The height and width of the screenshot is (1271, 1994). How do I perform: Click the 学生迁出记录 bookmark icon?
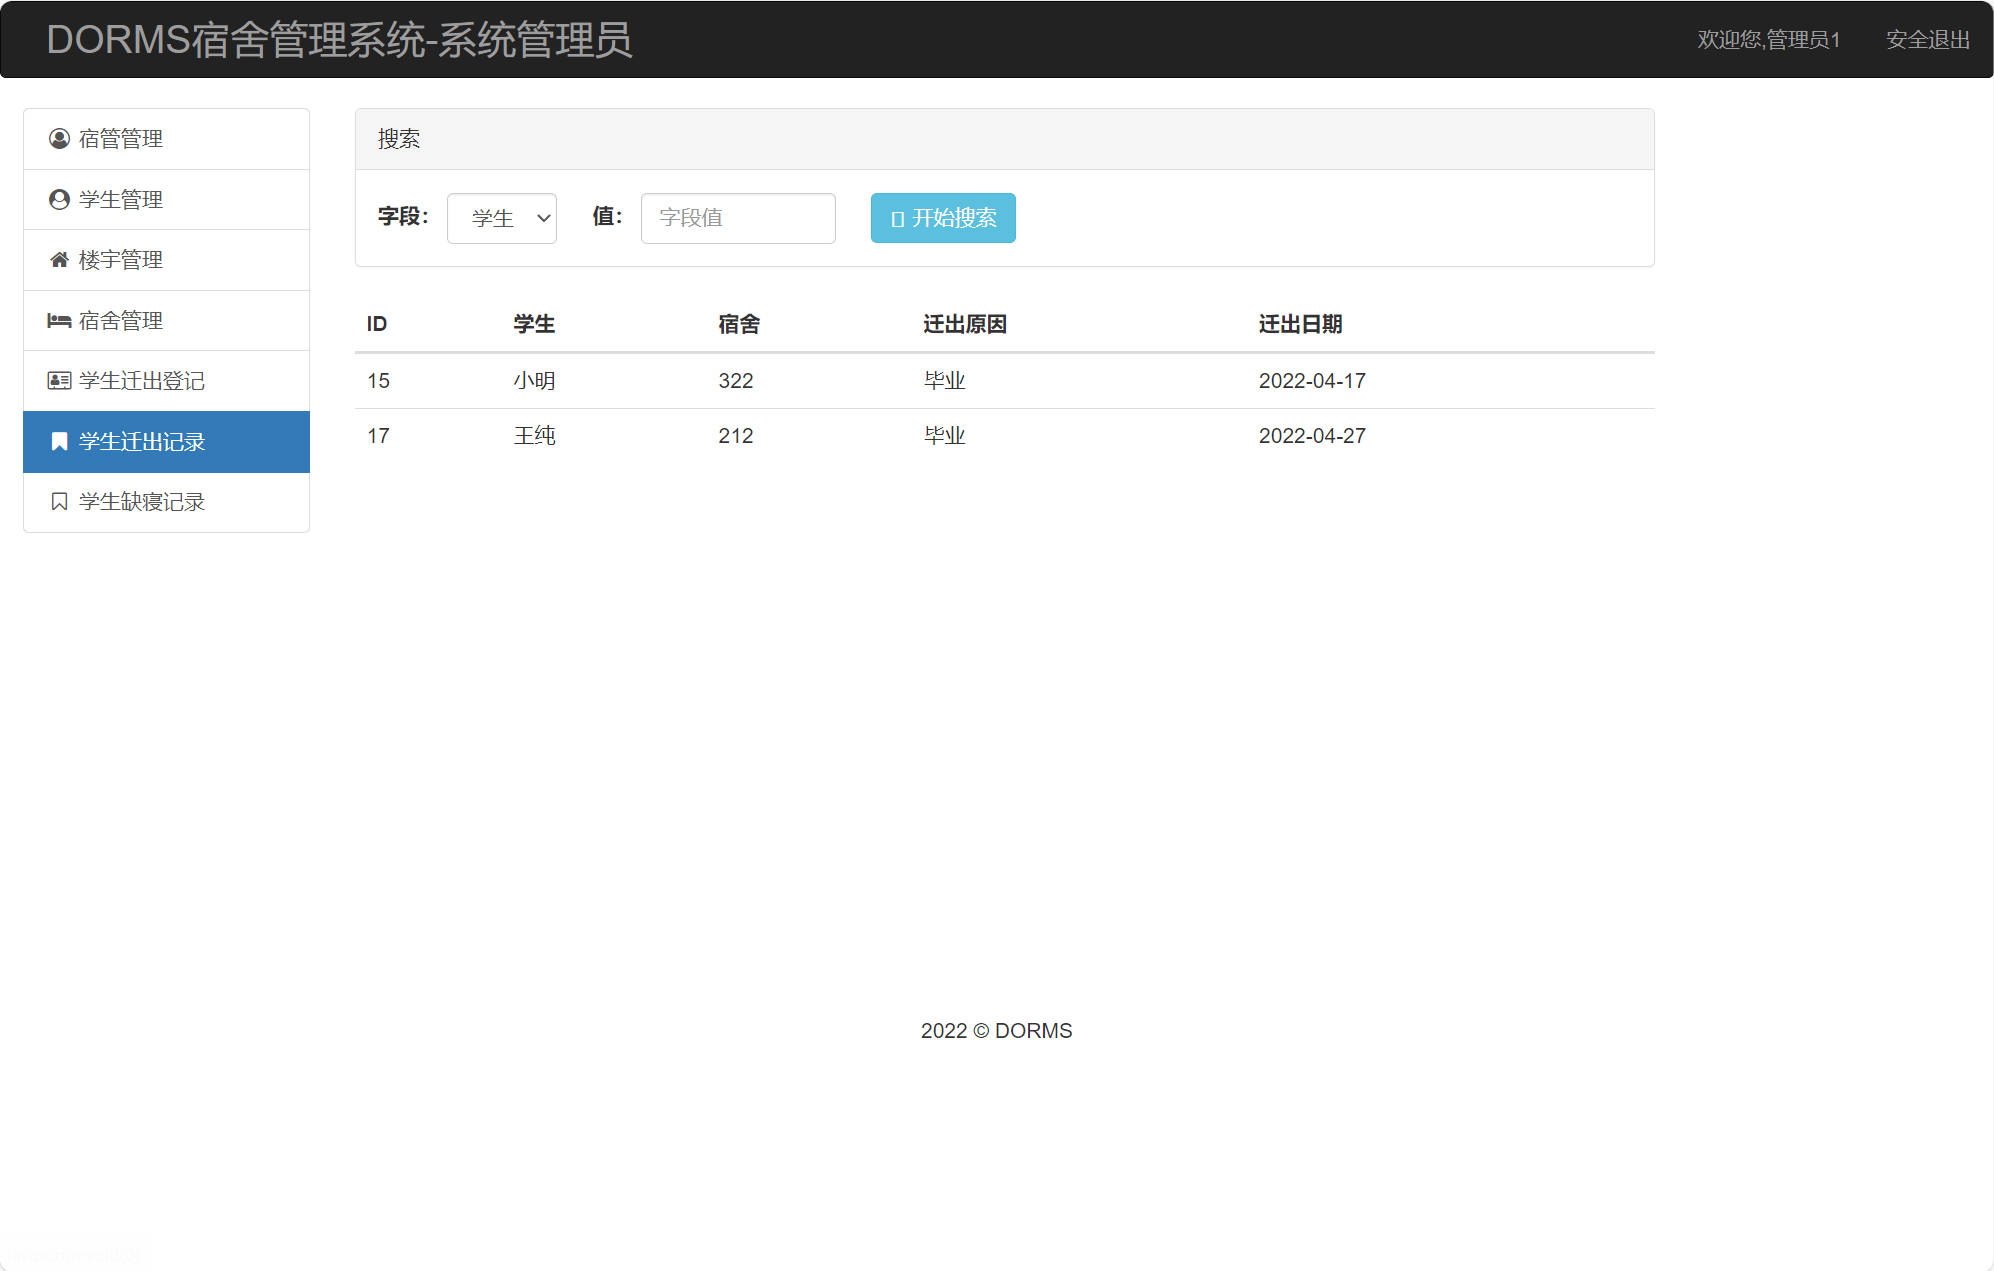click(59, 441)
